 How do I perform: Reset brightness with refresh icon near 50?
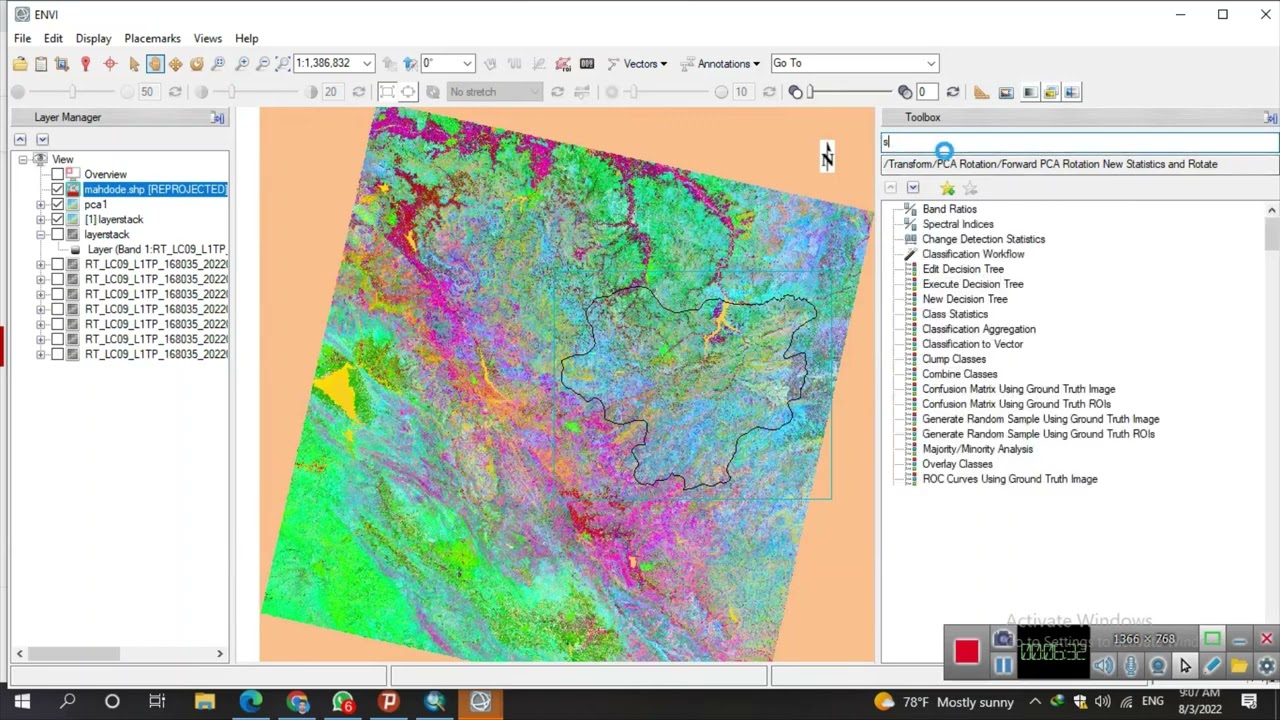(x=175, y=92)
